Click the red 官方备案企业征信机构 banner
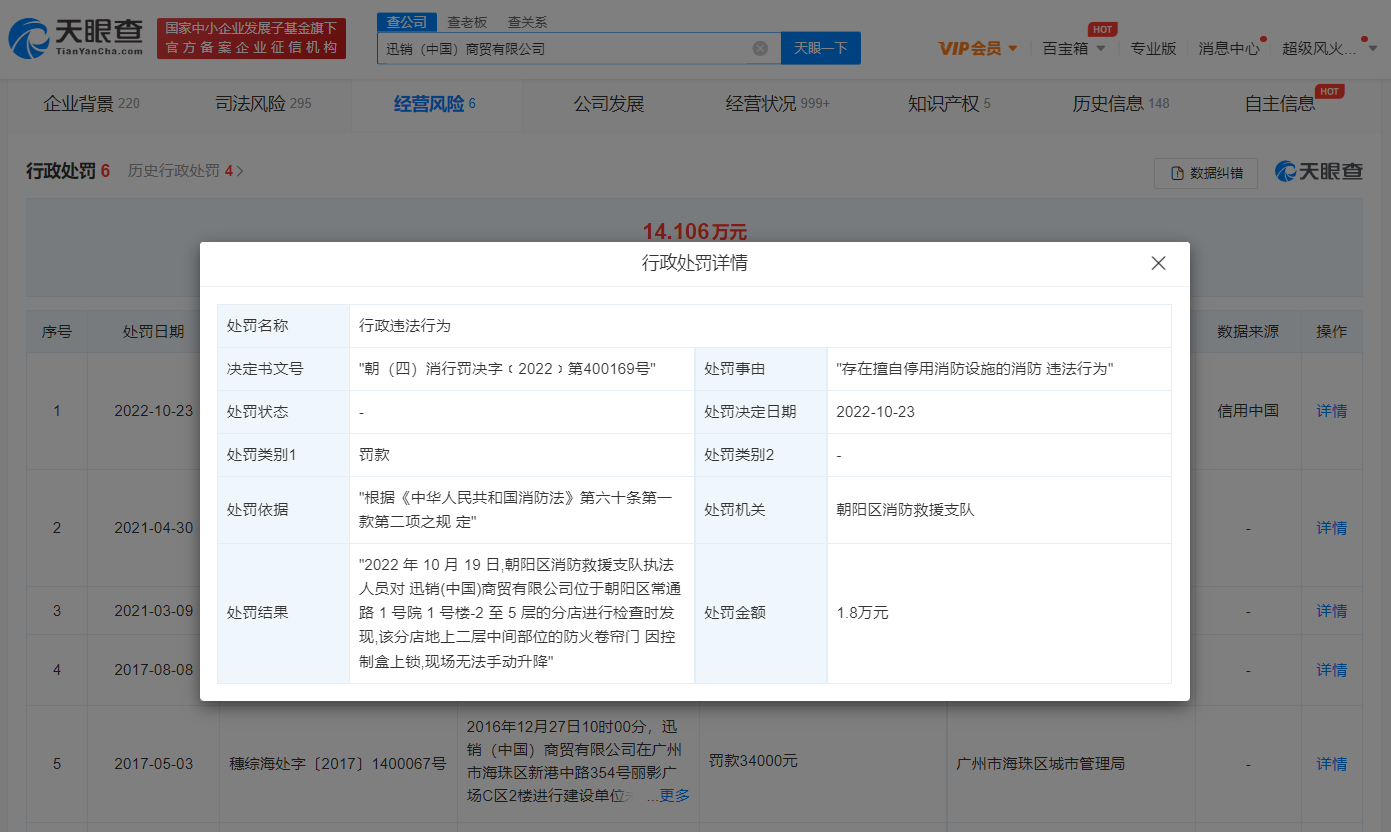This screenshot has height=832, width=1391. point(251,38)
